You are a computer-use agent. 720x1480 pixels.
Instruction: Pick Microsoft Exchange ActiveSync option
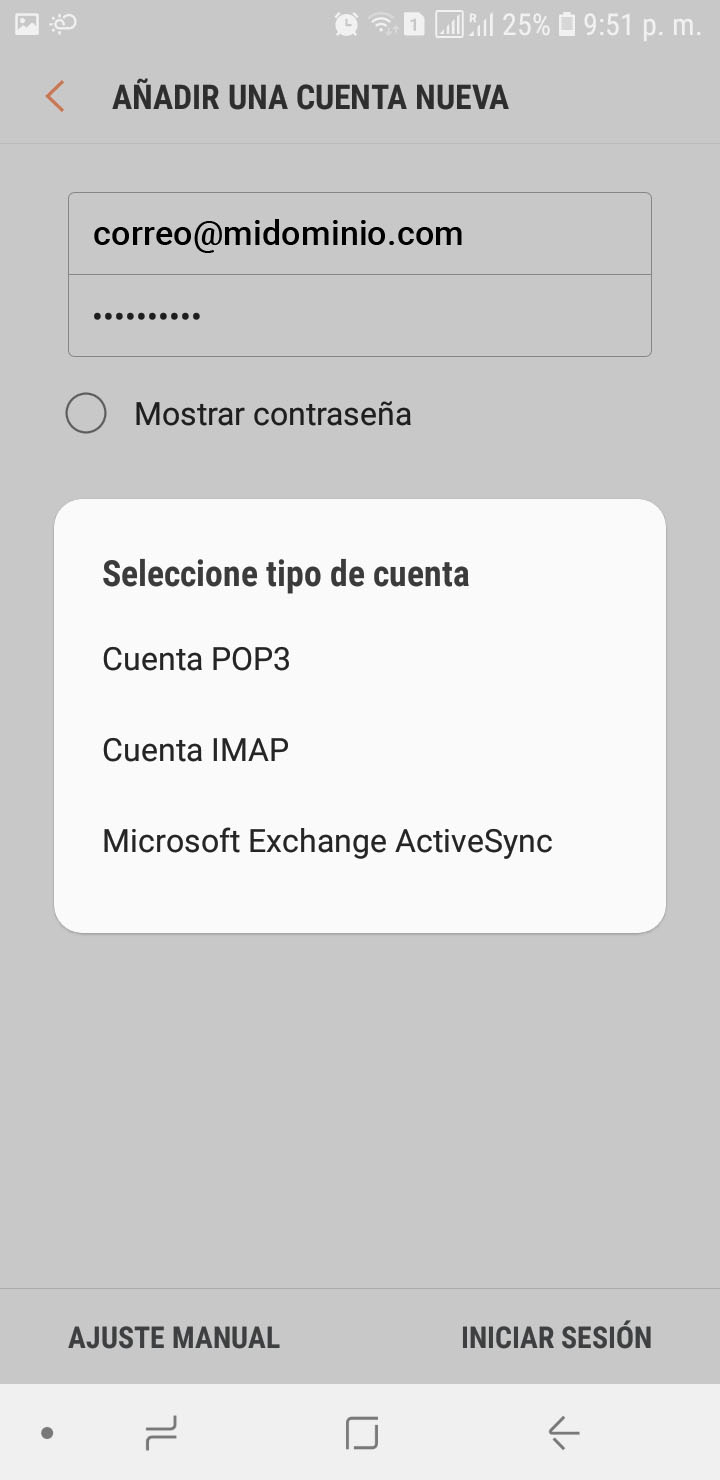click(x=327, y=841)
